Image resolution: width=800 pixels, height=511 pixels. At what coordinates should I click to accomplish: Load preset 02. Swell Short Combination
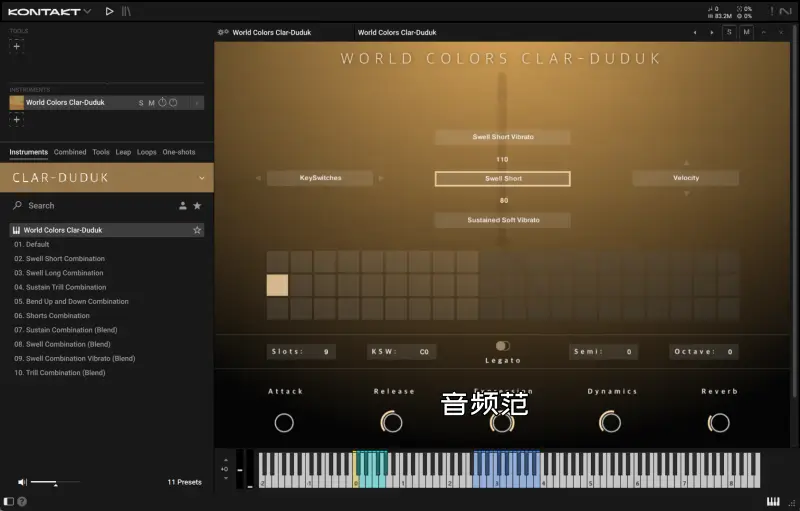pyautogui.click(x=59, y=259)
